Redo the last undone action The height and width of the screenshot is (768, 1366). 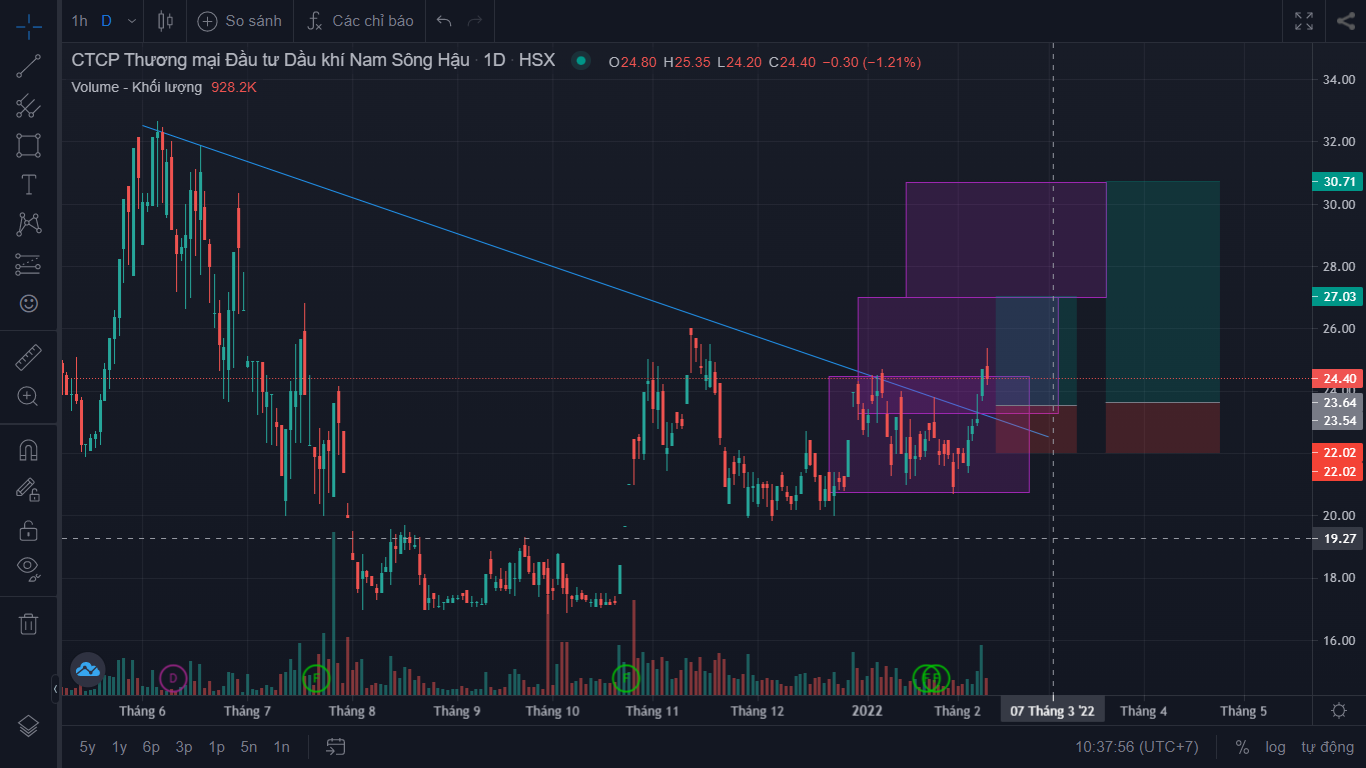[x=475, y=21]
